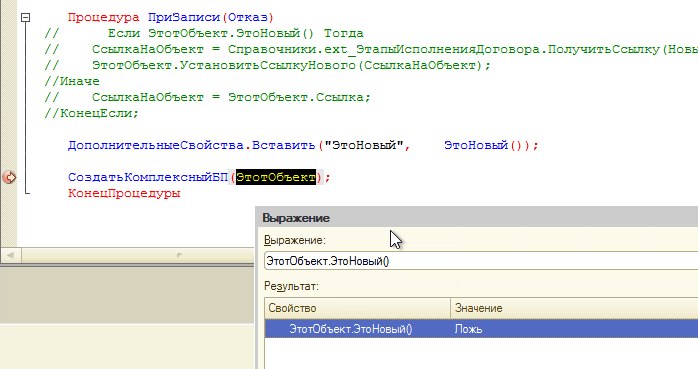Viewport: 698px width, 369px height.
Task: Click the commented //Иначе line
Action: click(72, 81)
